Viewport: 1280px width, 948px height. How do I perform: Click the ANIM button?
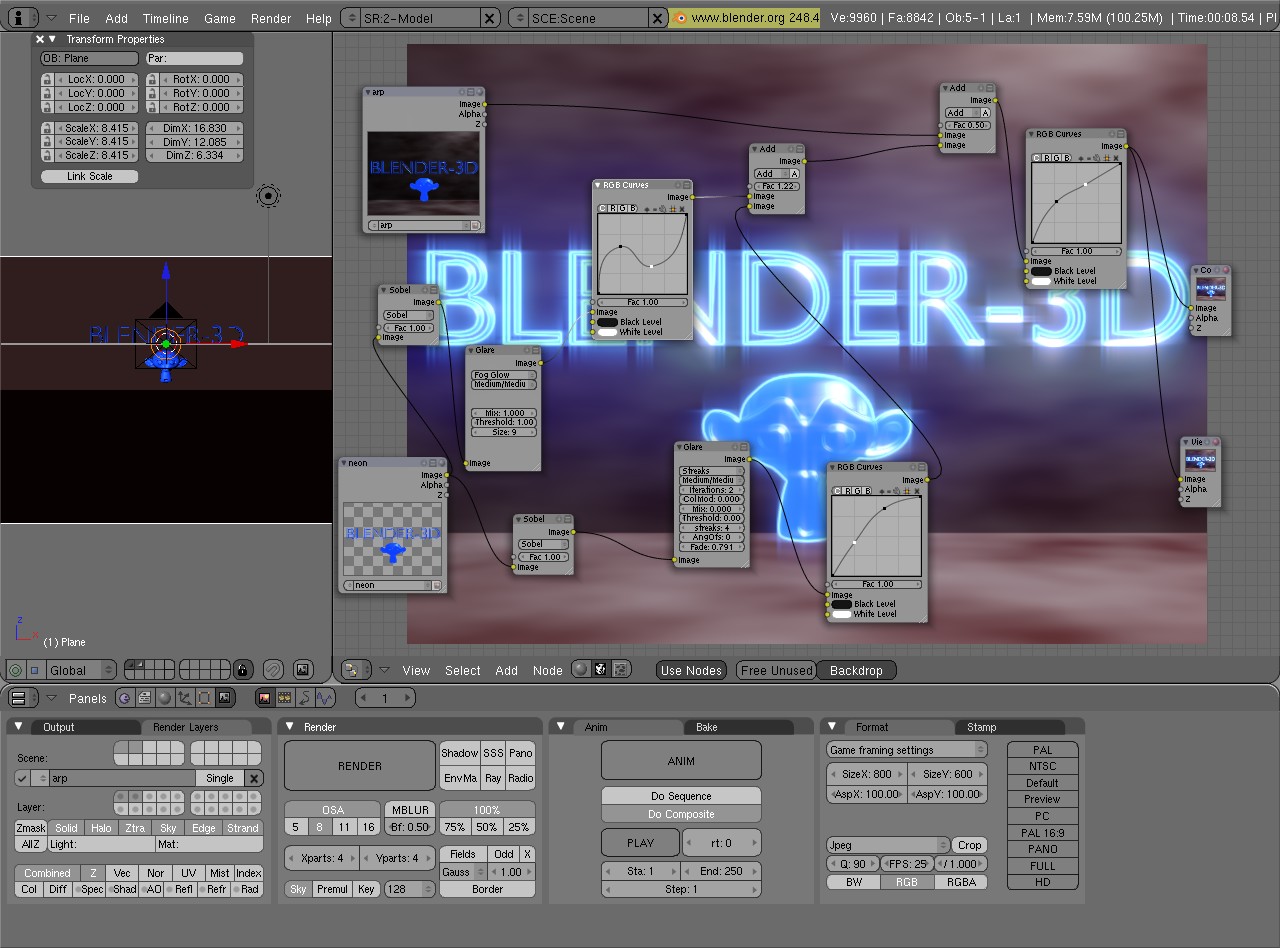point(681,761)
